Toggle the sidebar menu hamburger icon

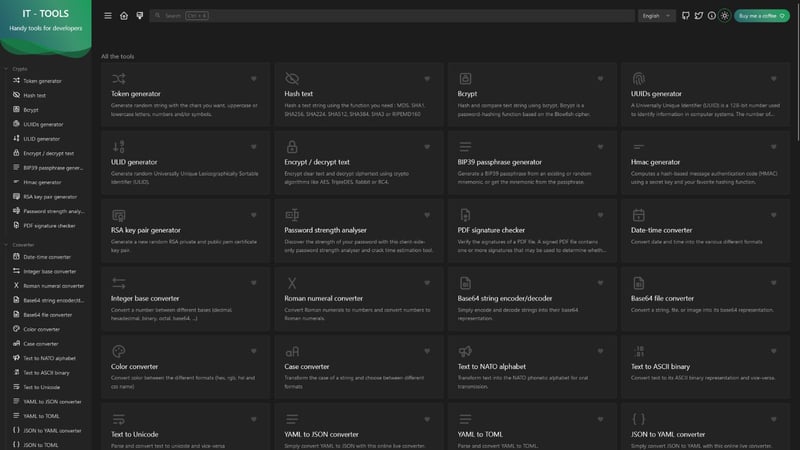108,16
